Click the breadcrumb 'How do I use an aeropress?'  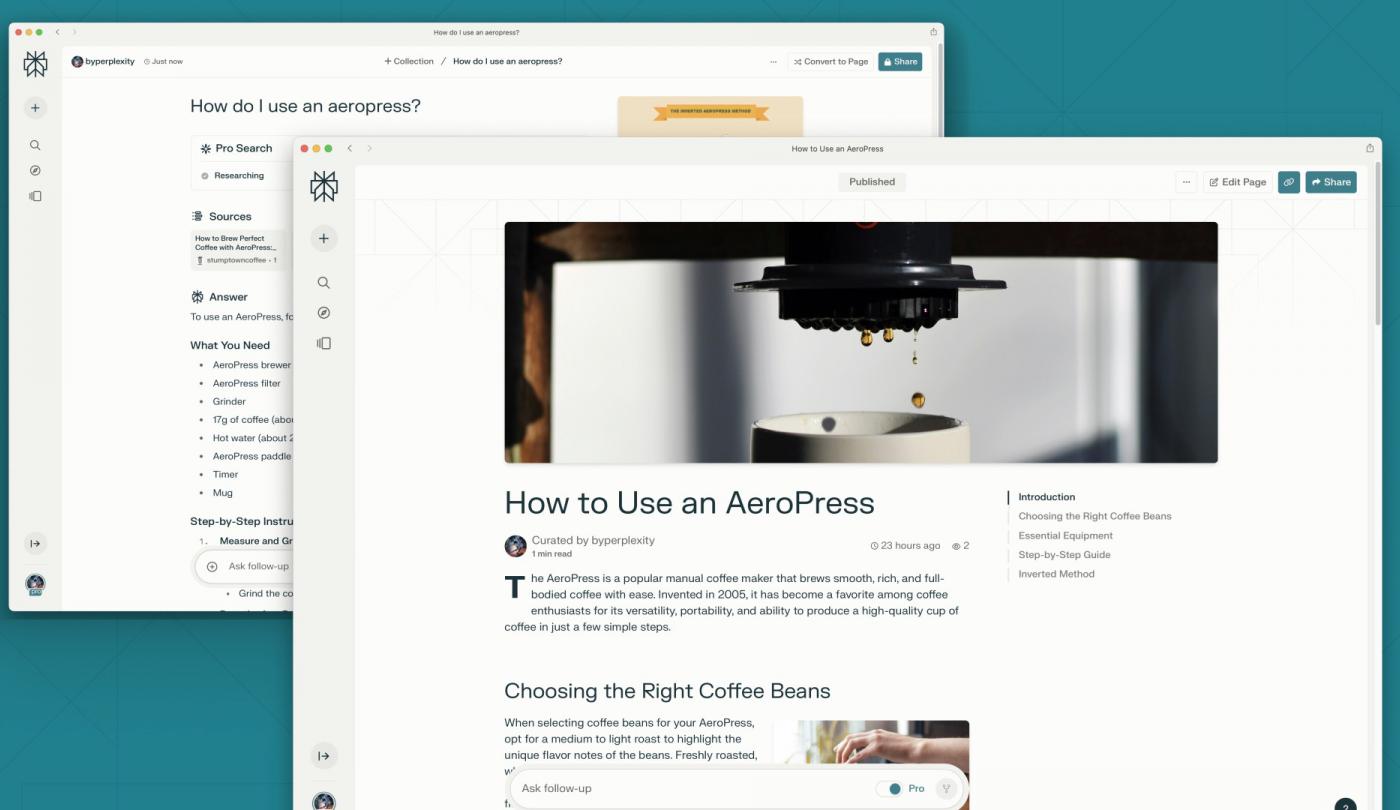pos(507,61)
